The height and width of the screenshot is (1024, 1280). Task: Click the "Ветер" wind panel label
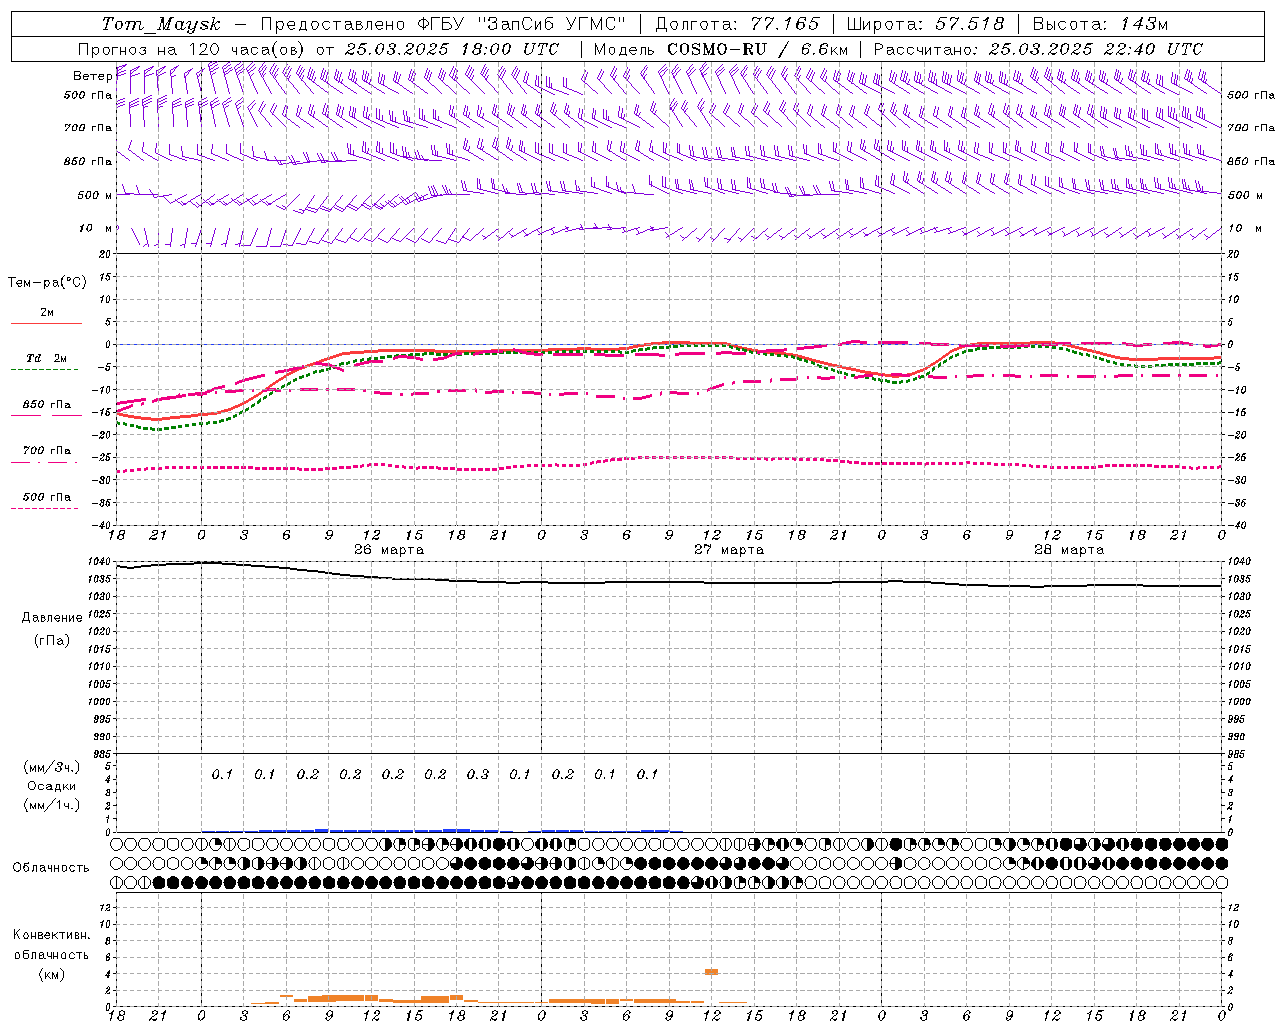[x=93, y=76]
